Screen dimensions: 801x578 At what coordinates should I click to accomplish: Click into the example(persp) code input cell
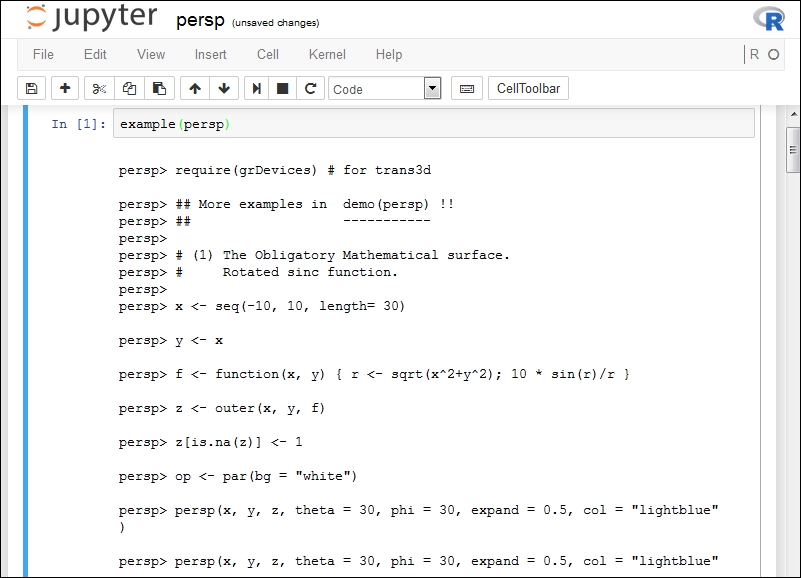pos(434,124)
